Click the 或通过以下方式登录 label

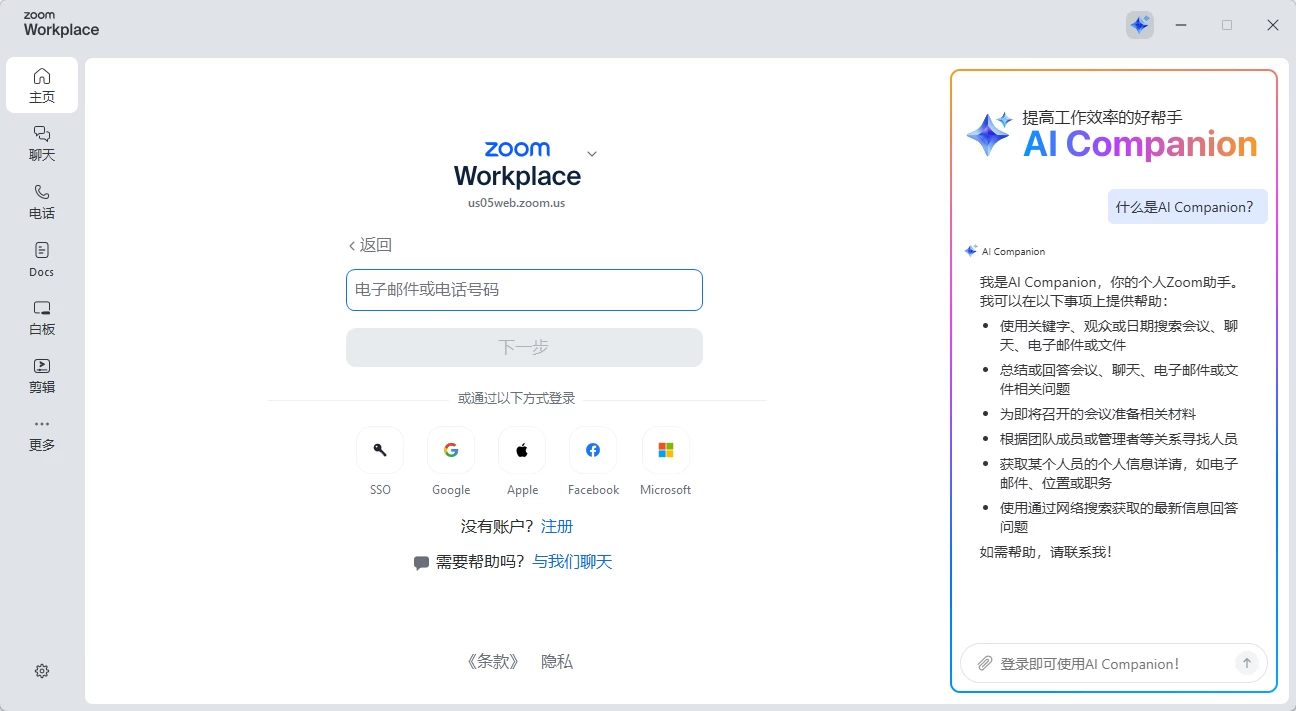517,398
